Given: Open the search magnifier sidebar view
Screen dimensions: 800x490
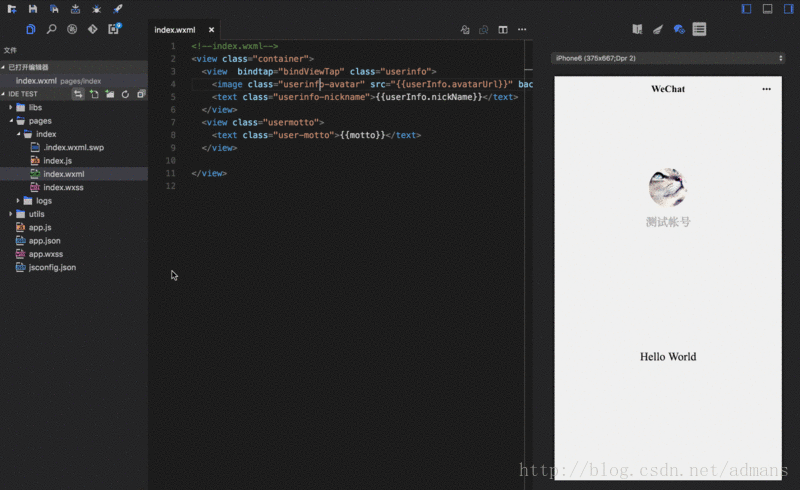Looking at the screenshot, I should (51, 29).
